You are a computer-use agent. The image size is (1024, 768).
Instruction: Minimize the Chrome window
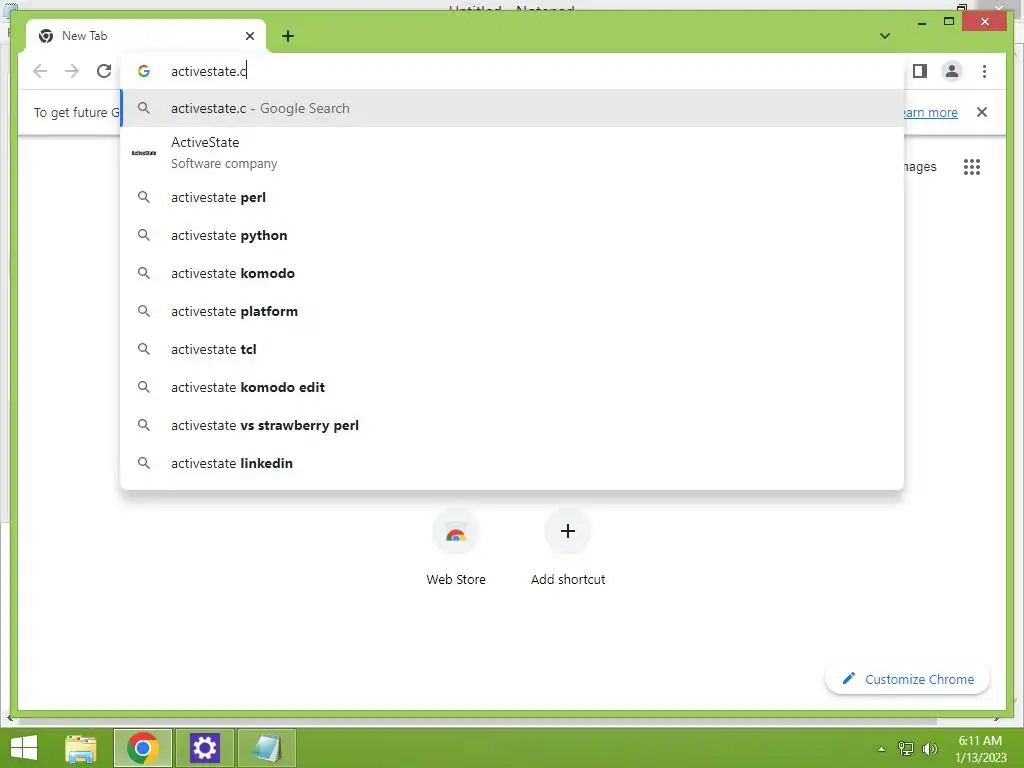coord(922,22)
